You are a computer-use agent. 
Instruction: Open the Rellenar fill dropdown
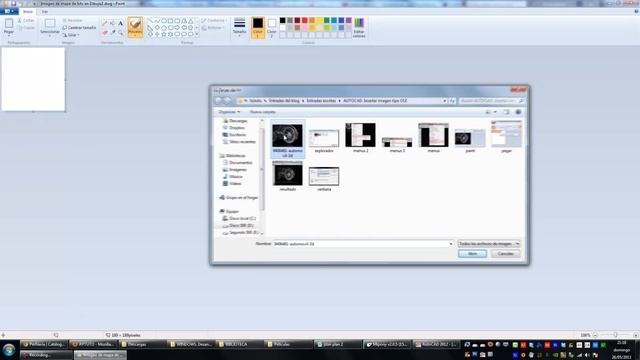[212, 28]
